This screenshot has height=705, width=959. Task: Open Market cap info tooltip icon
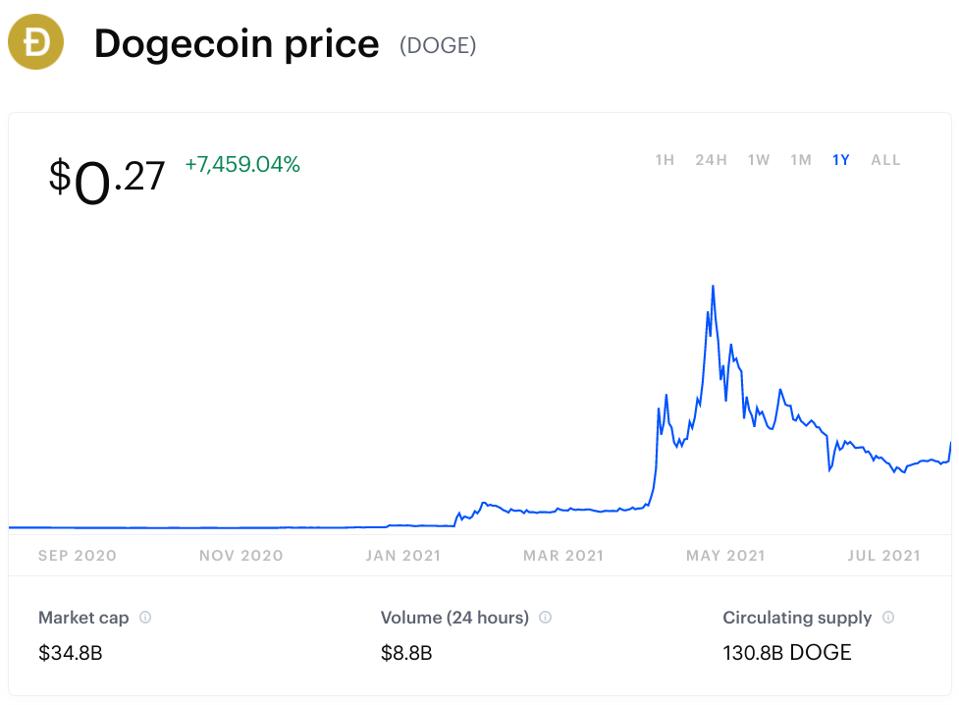click(x=145, y=617)
